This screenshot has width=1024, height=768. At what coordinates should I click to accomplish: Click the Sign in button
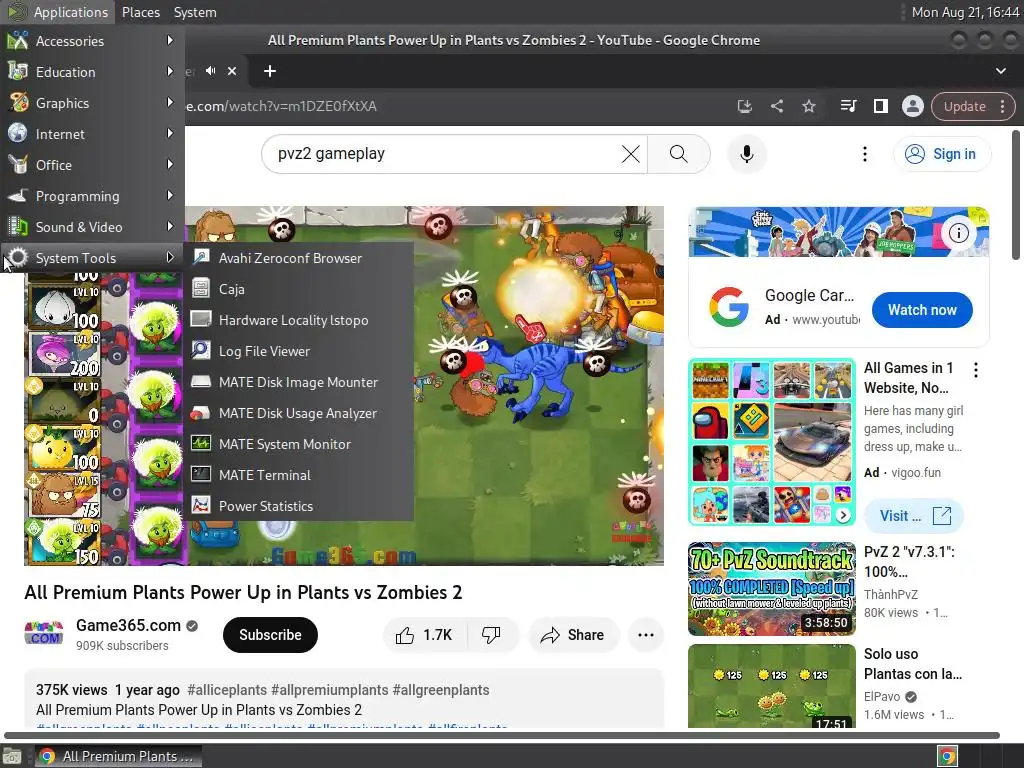pos(942,154)
